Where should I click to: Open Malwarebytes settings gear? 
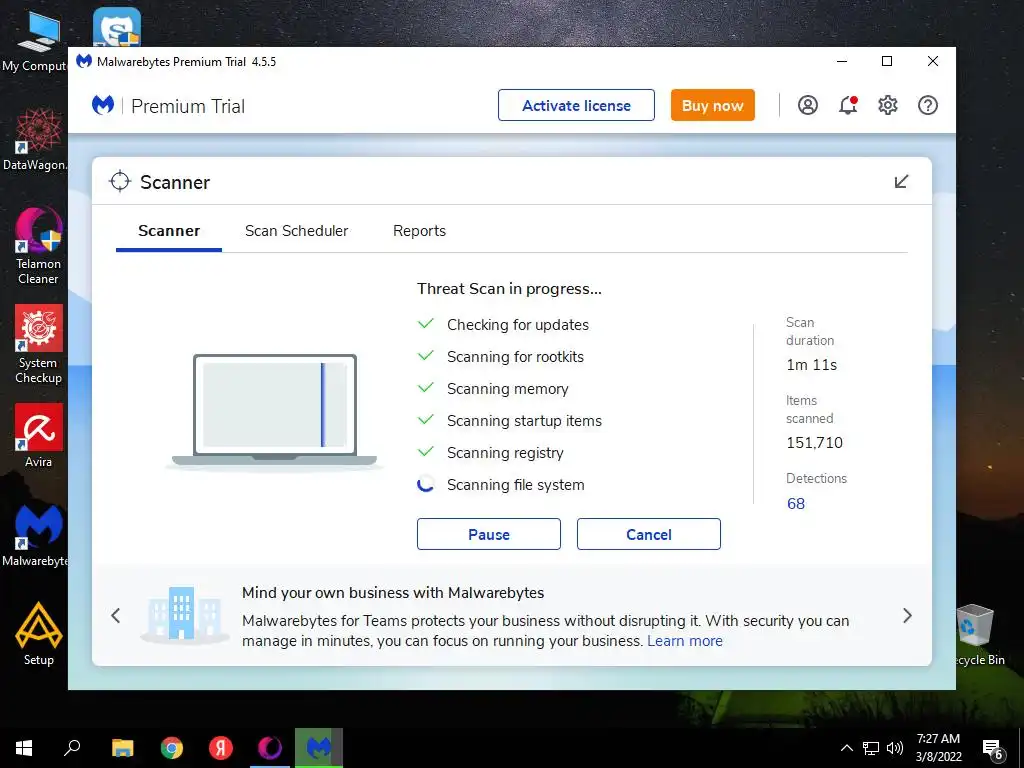pyautogui.click(x=888, y=105)
